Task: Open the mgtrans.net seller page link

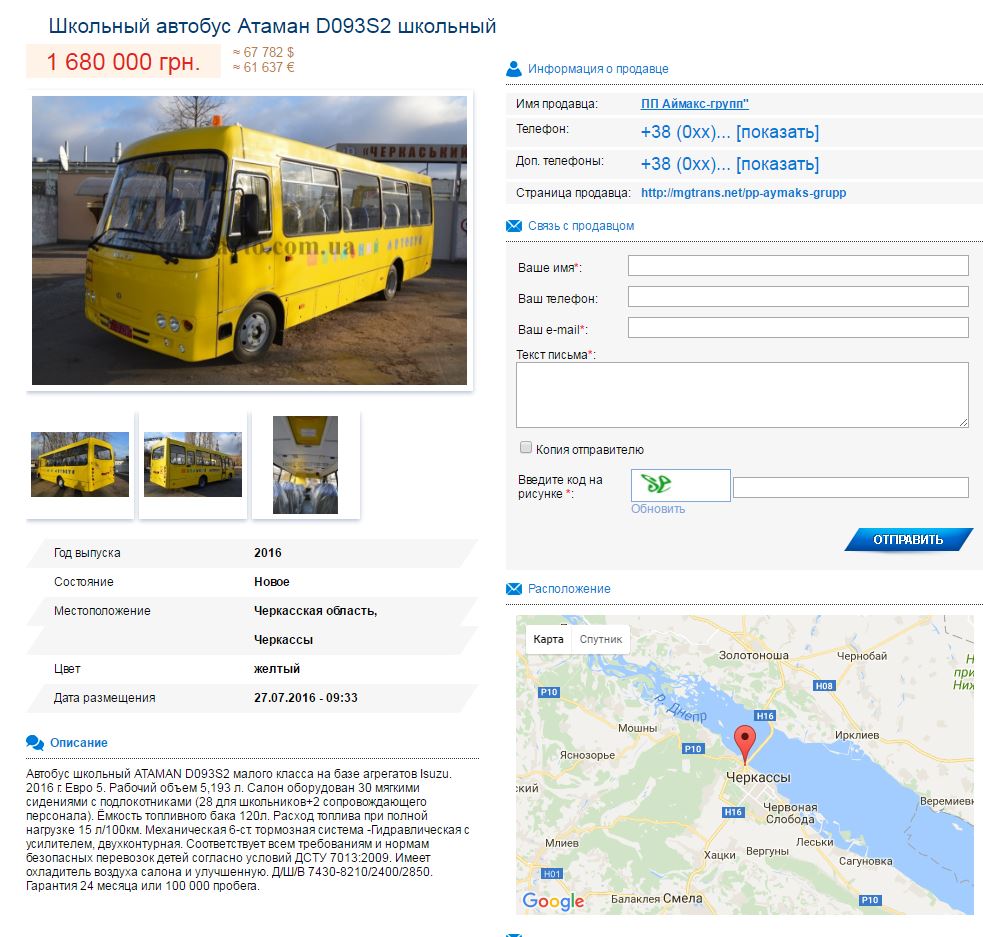Action: click(x=743, y=193)
